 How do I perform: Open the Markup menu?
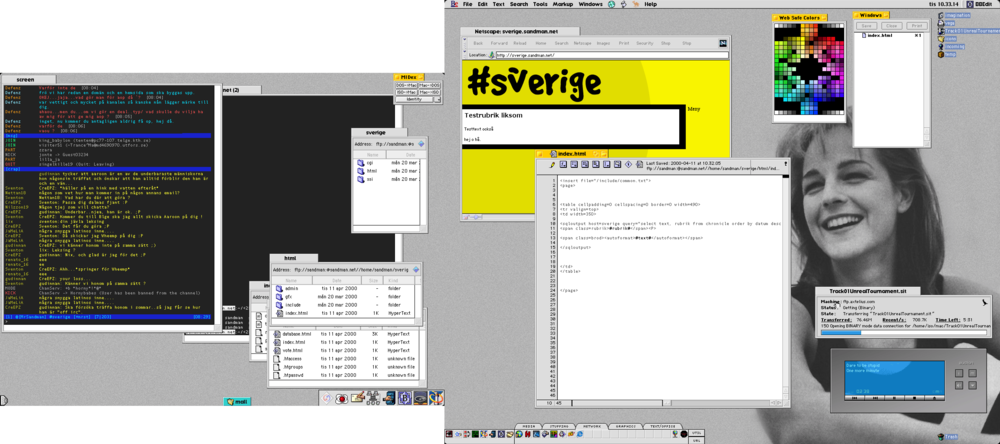(563, 5)
